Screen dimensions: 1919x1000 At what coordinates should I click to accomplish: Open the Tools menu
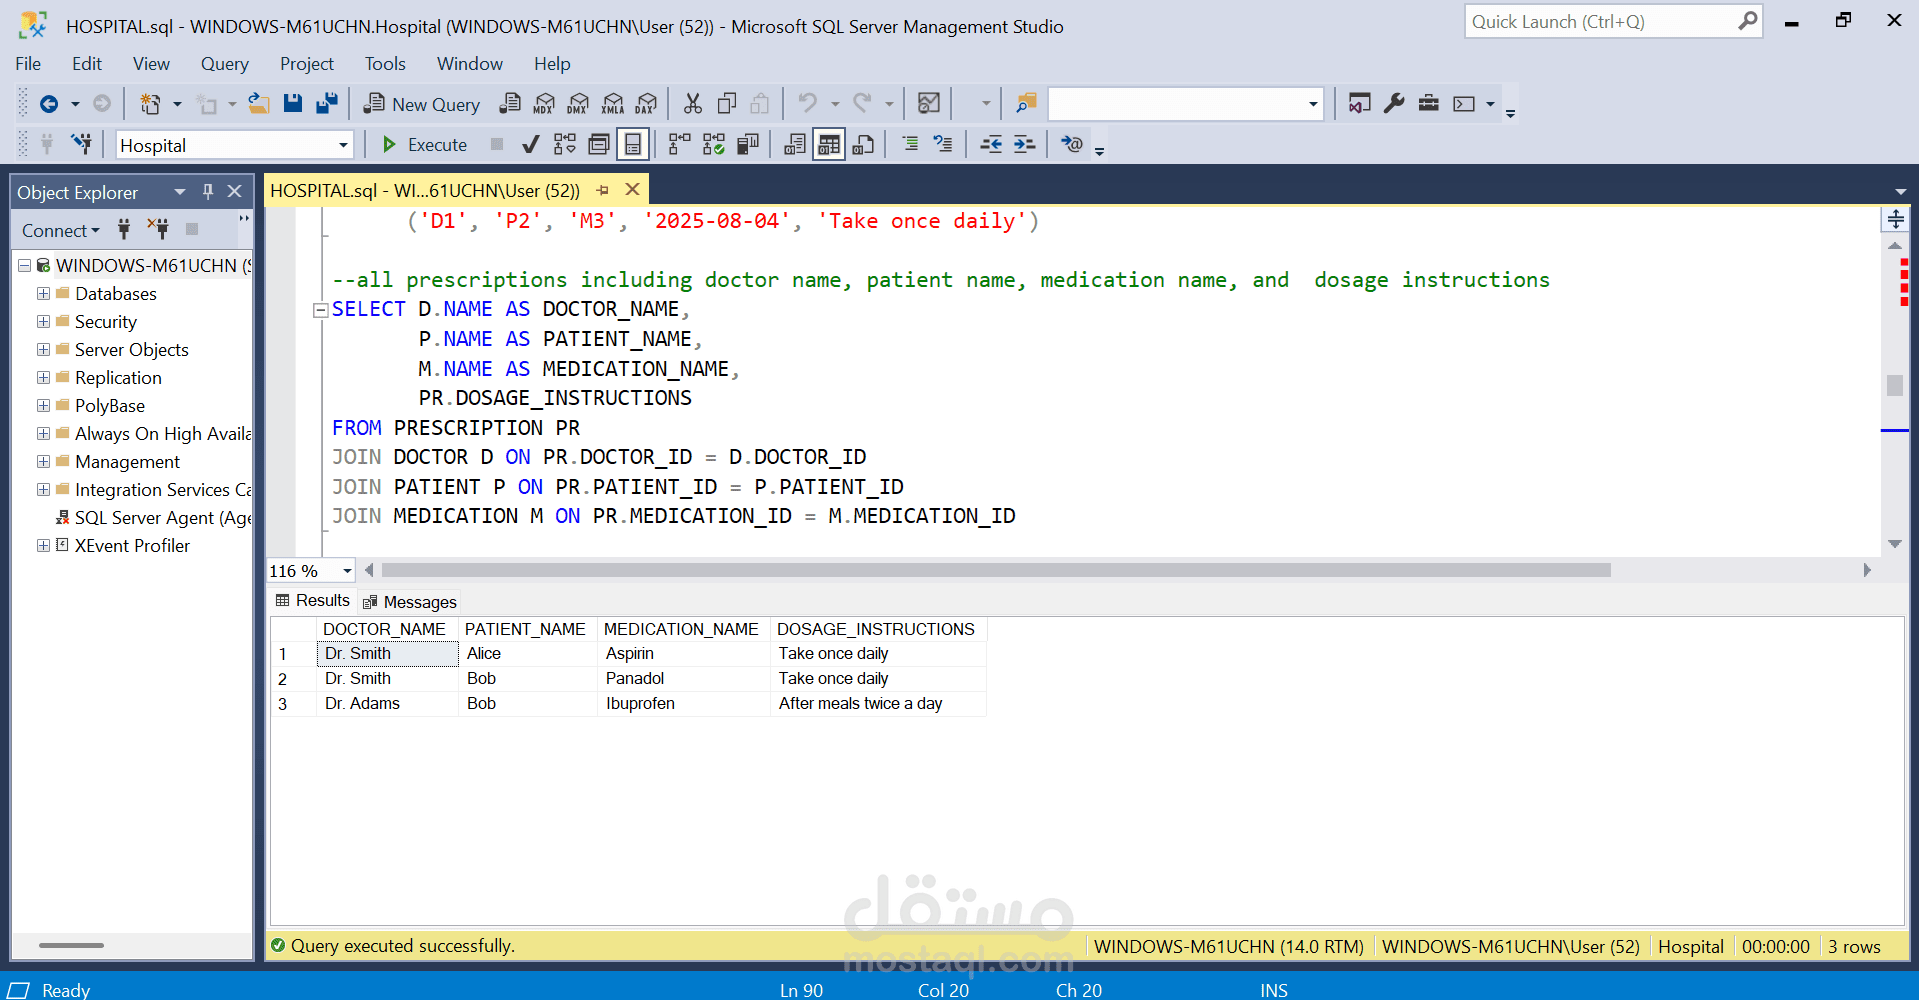click(385, 64)
